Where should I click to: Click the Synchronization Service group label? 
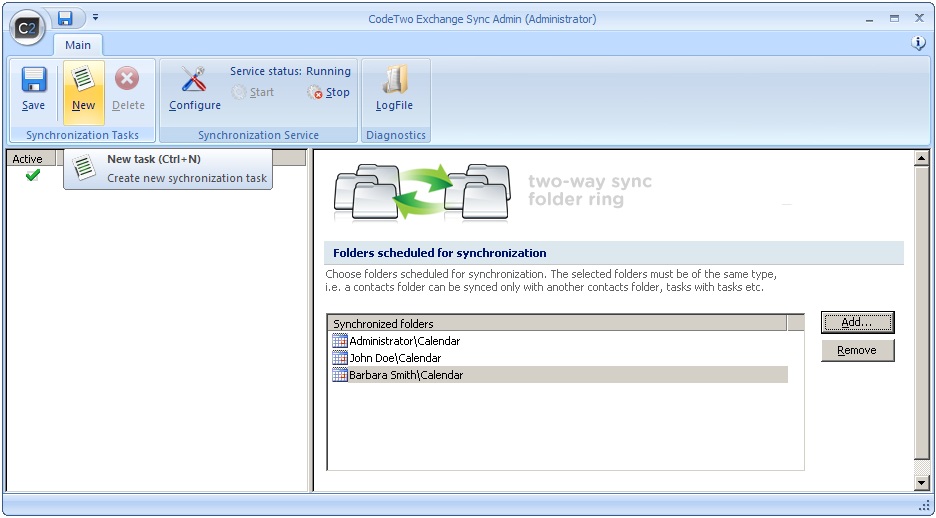click(258, 135)
